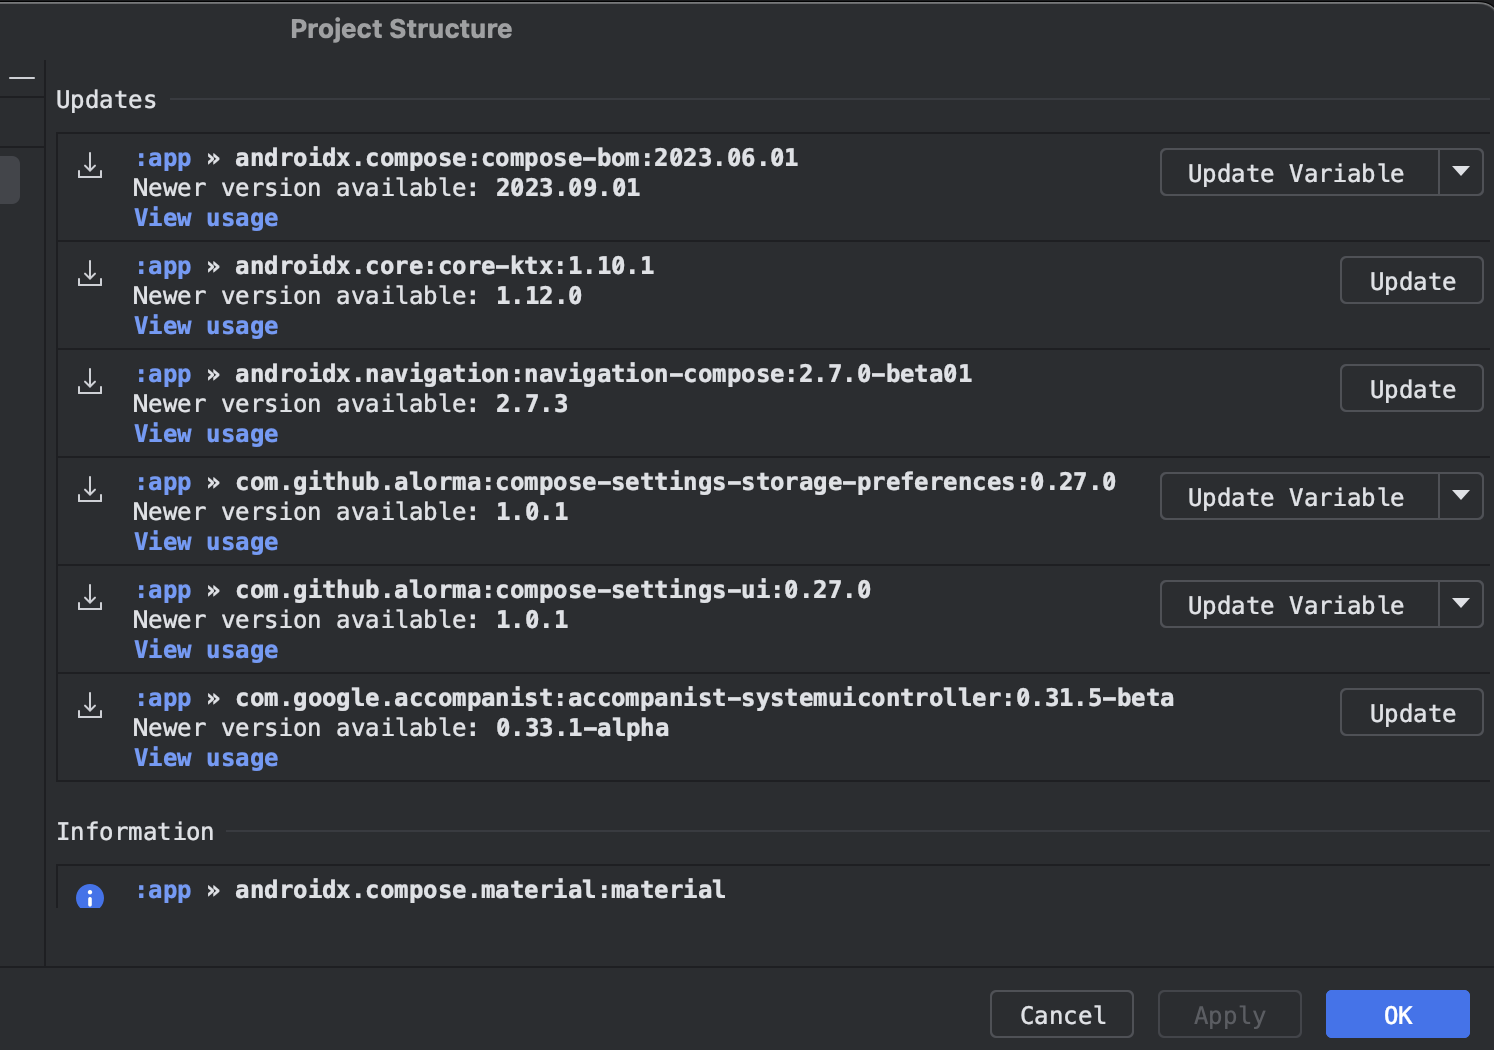Open dropdown arrow for storage-preferences Update Variable
Screen dimensions: 1494x1050
click(x=1461, y=496)
